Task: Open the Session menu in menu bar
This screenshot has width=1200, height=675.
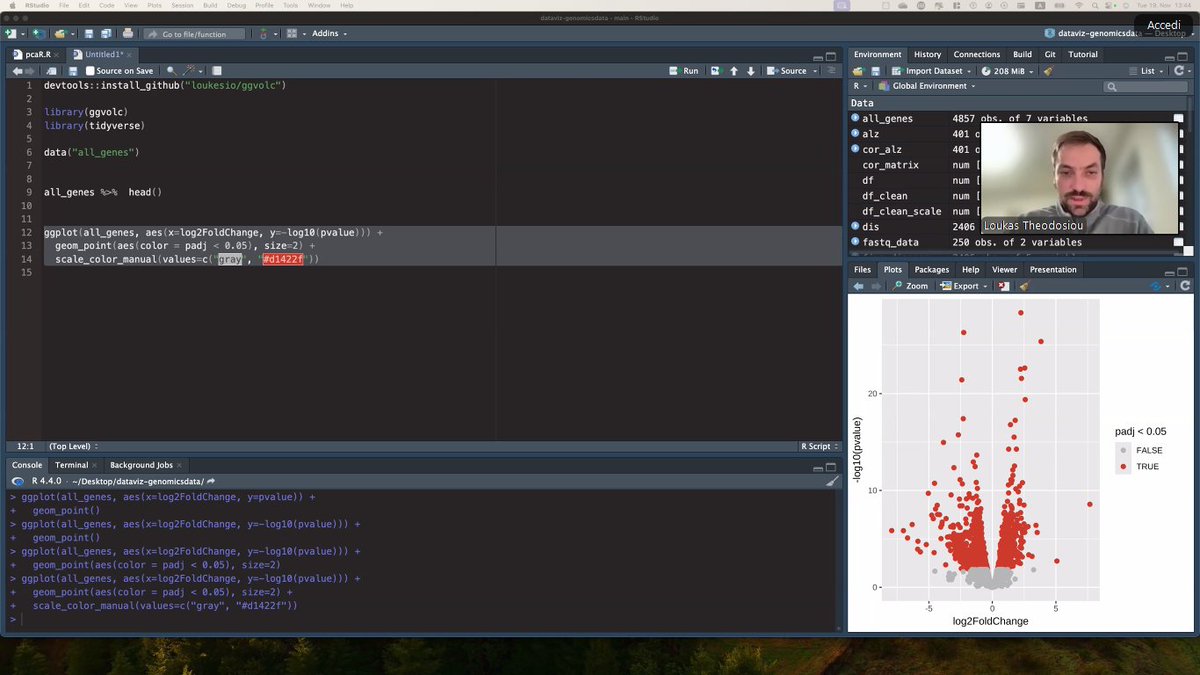Action: tap(182, 5)
